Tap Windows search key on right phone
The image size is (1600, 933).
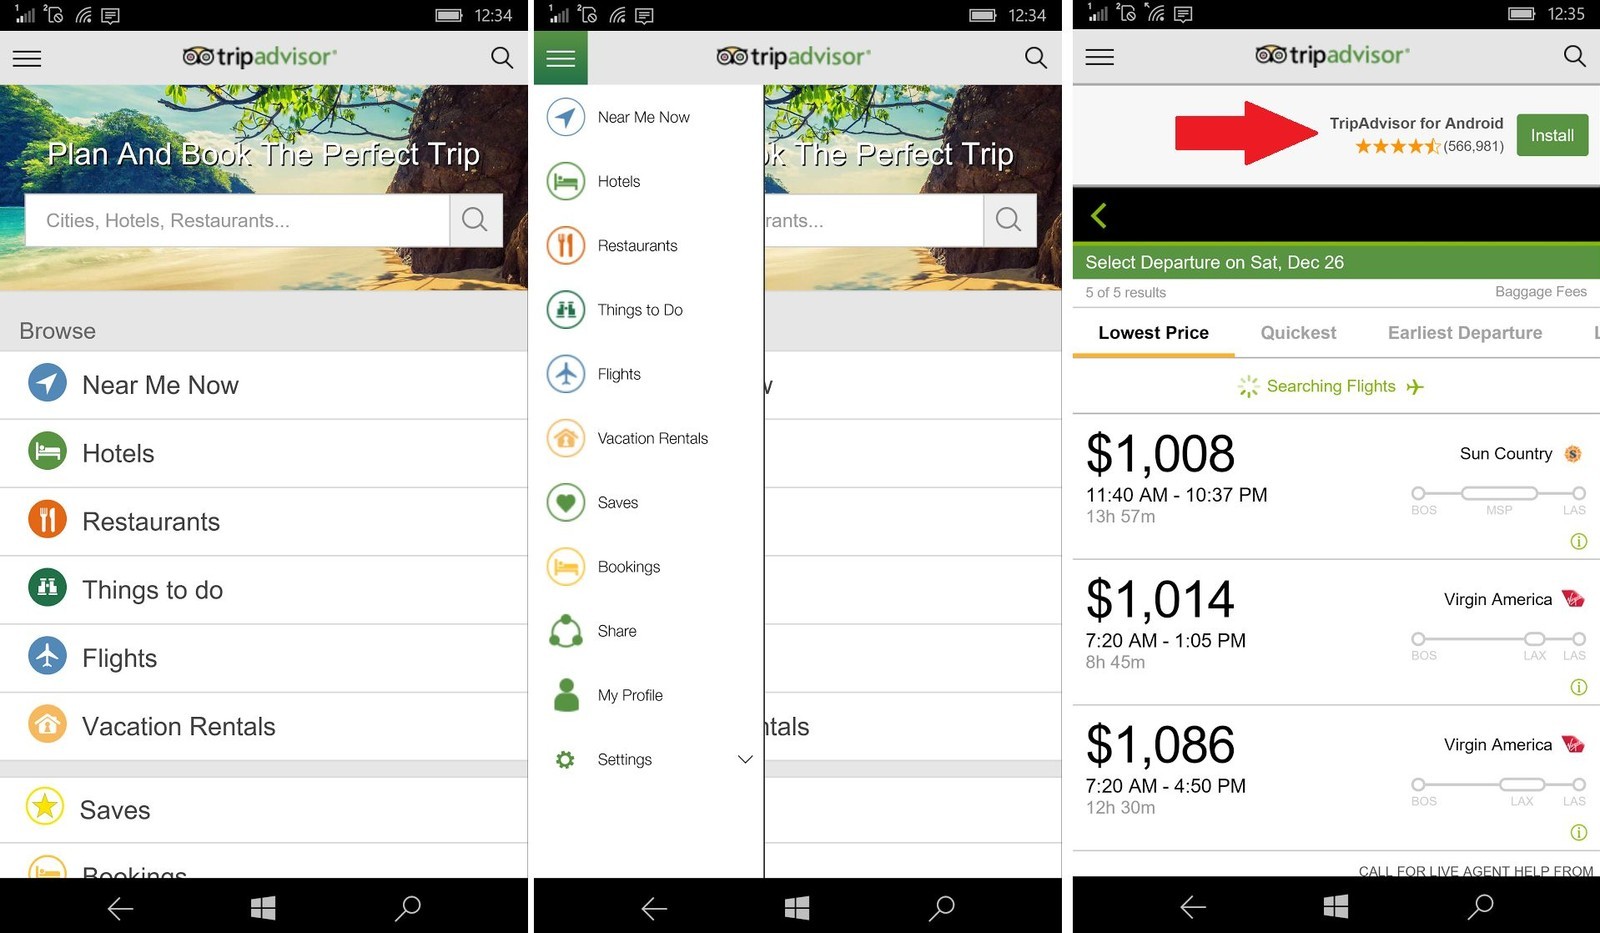coord(1480,906)
